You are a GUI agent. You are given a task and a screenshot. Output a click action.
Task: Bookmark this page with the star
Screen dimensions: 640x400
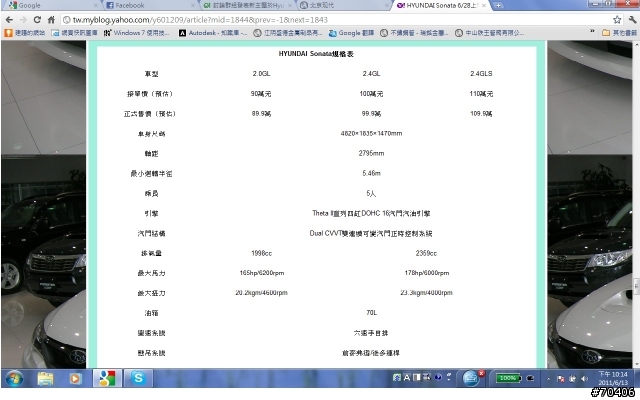(617, 20)
